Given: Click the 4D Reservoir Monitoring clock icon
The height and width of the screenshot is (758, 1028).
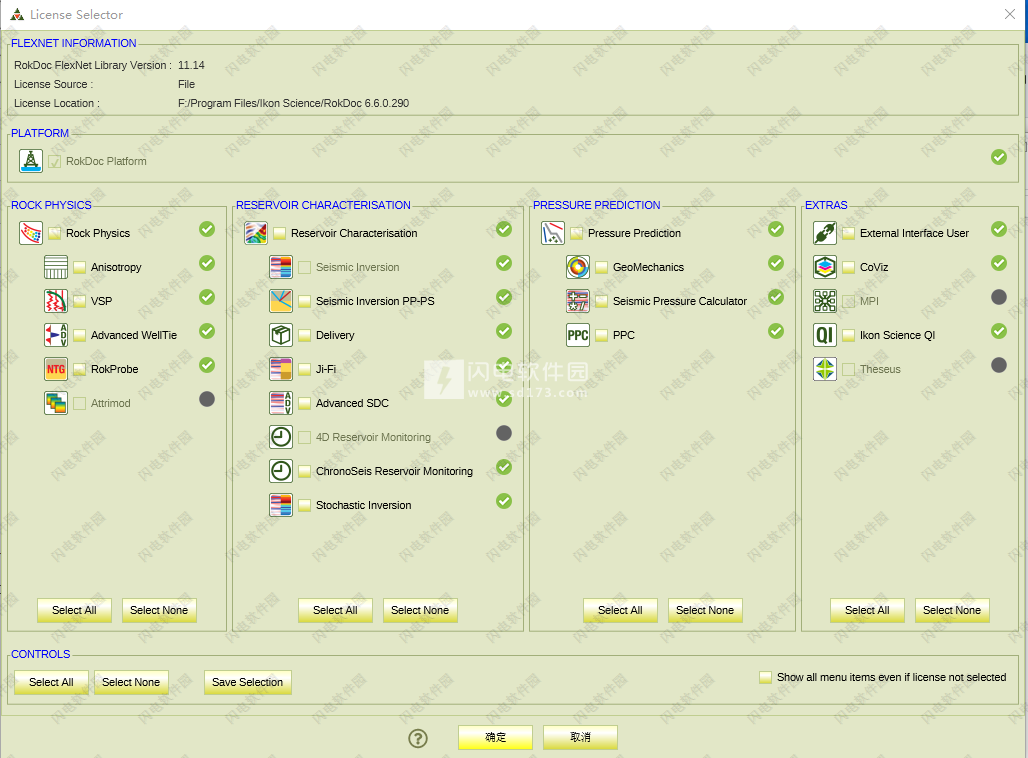Looking at the screenshot, I should [x=281, y=437].
